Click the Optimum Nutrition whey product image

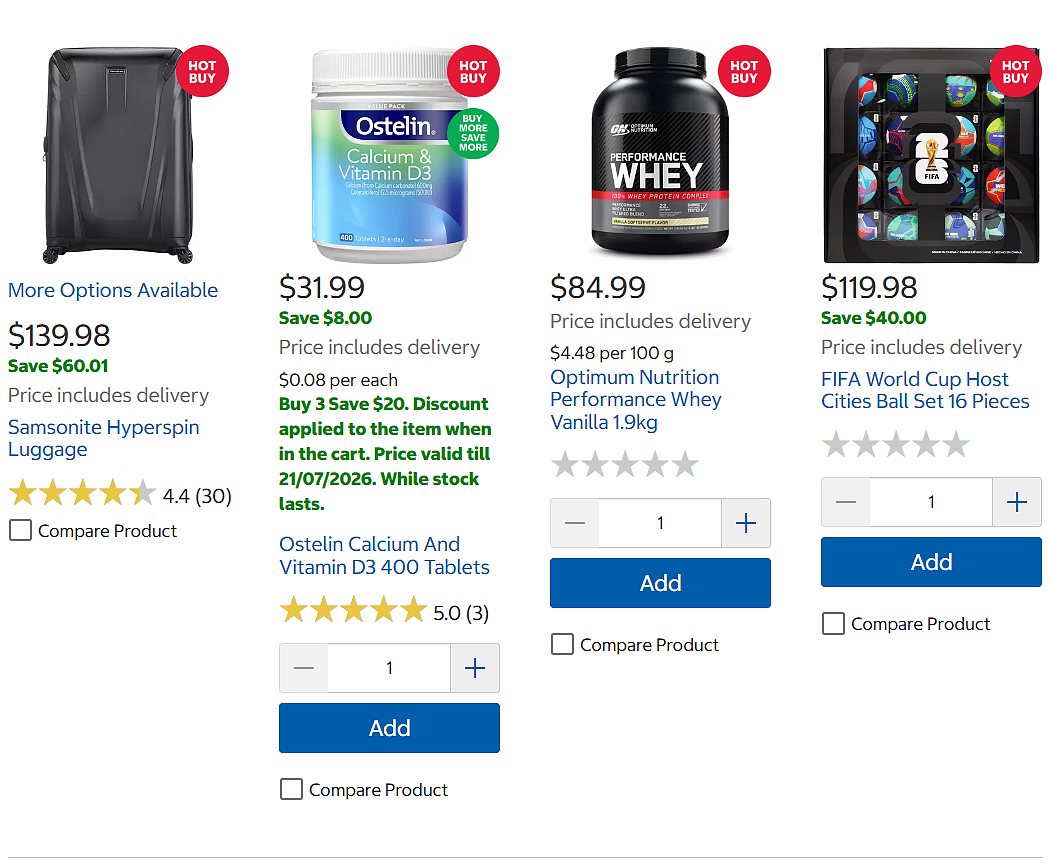pyautogui.click(x=660, y=153)
